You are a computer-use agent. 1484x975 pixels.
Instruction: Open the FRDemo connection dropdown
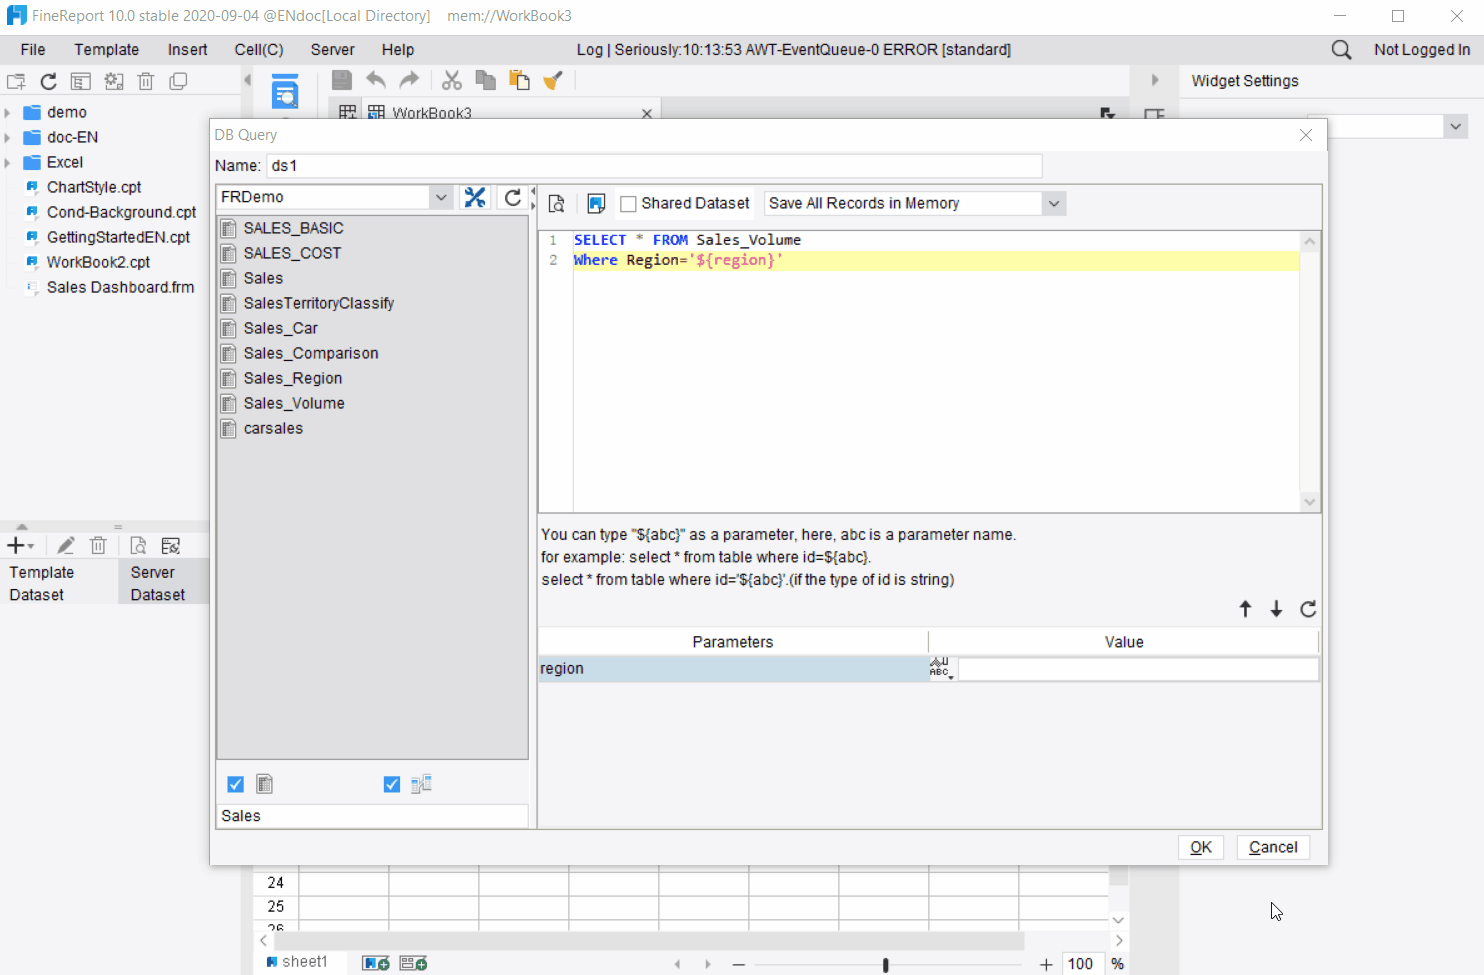pyautogui.click(x=441, y=197)
